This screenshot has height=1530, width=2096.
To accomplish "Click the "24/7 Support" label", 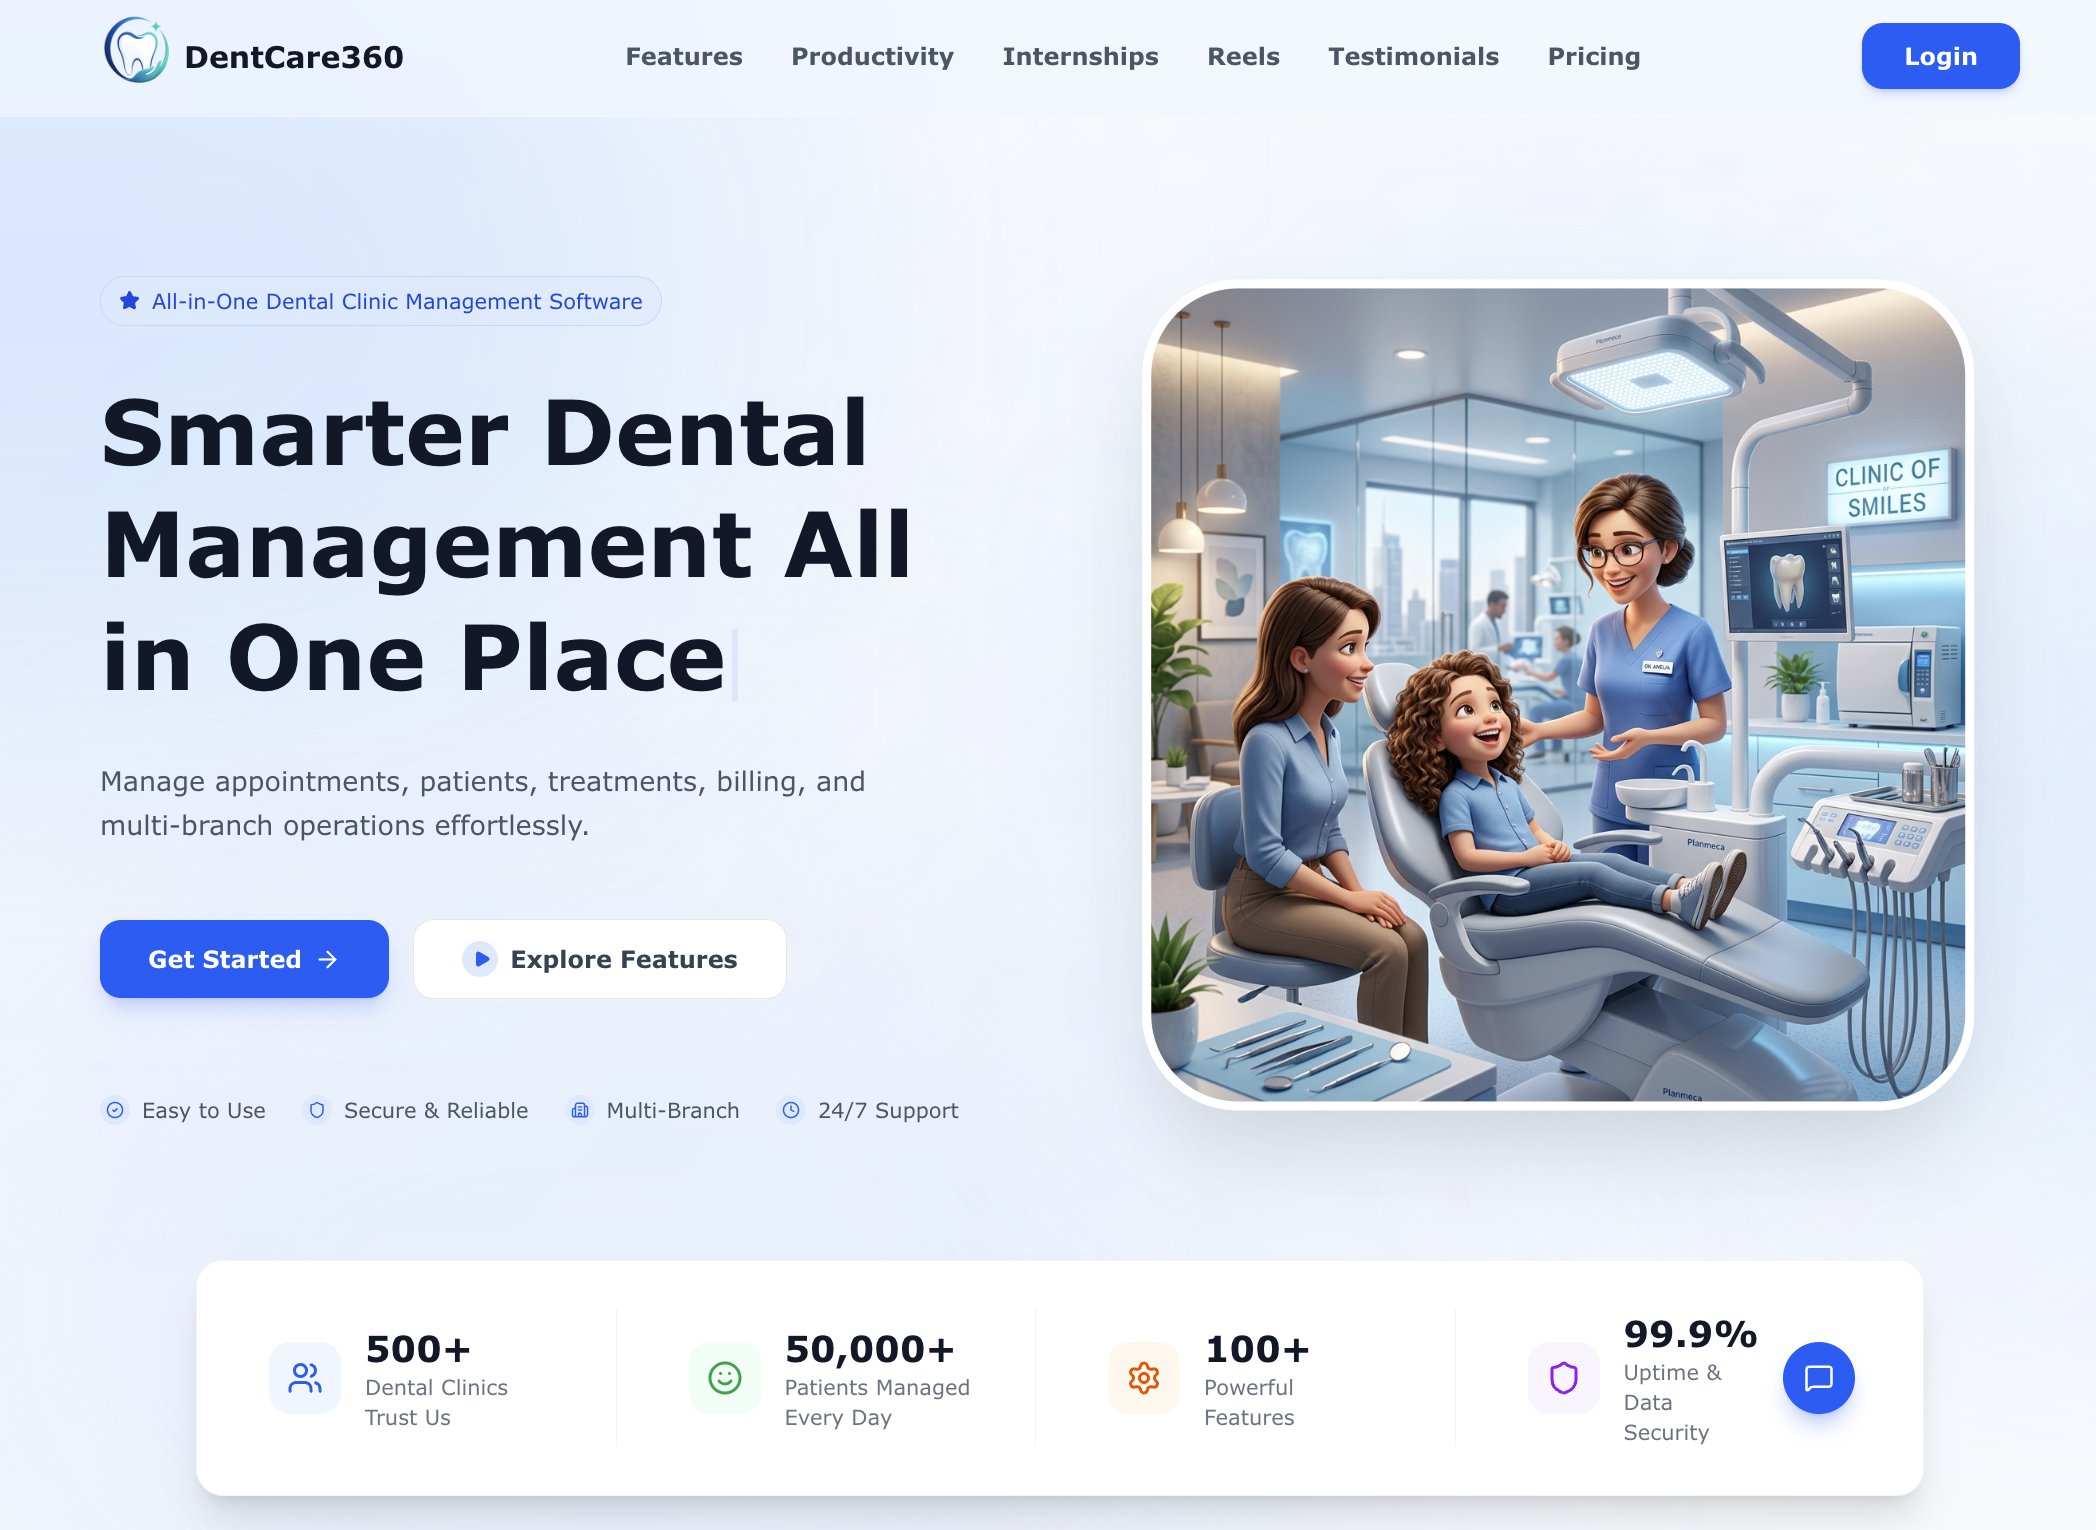I will point(888,1110).
